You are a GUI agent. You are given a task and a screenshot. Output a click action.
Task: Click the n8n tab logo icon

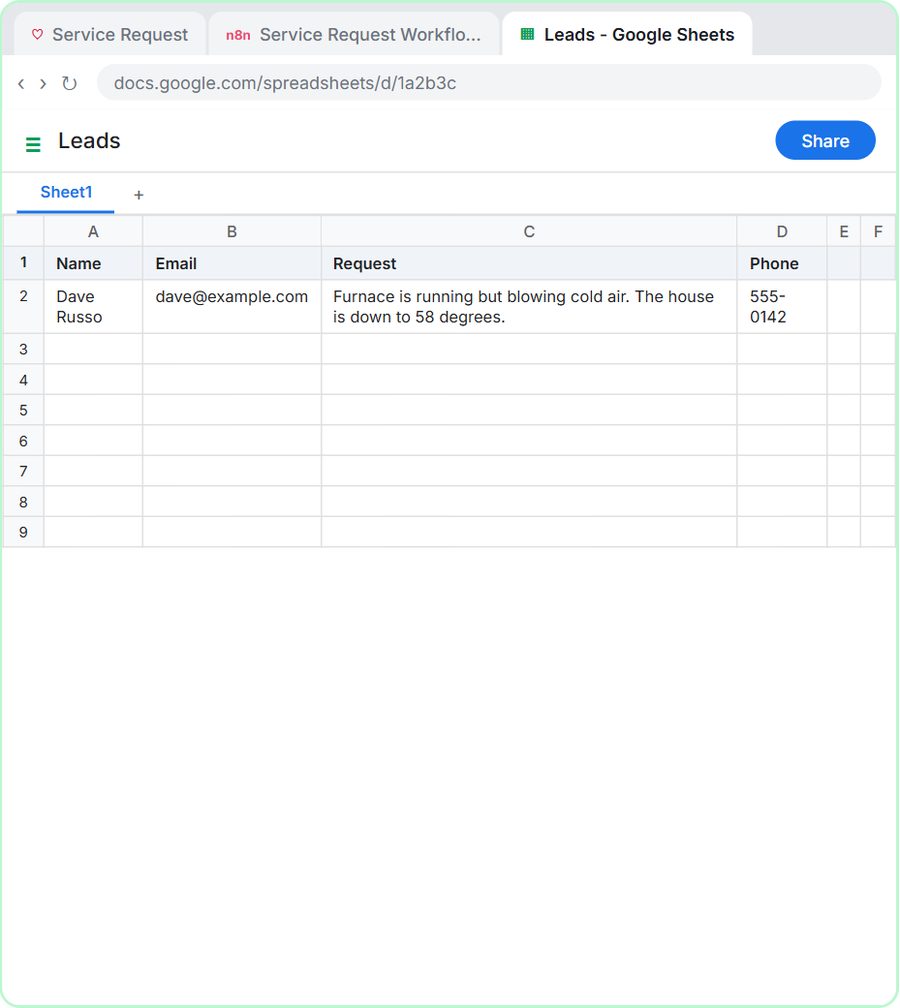(238, 35)
